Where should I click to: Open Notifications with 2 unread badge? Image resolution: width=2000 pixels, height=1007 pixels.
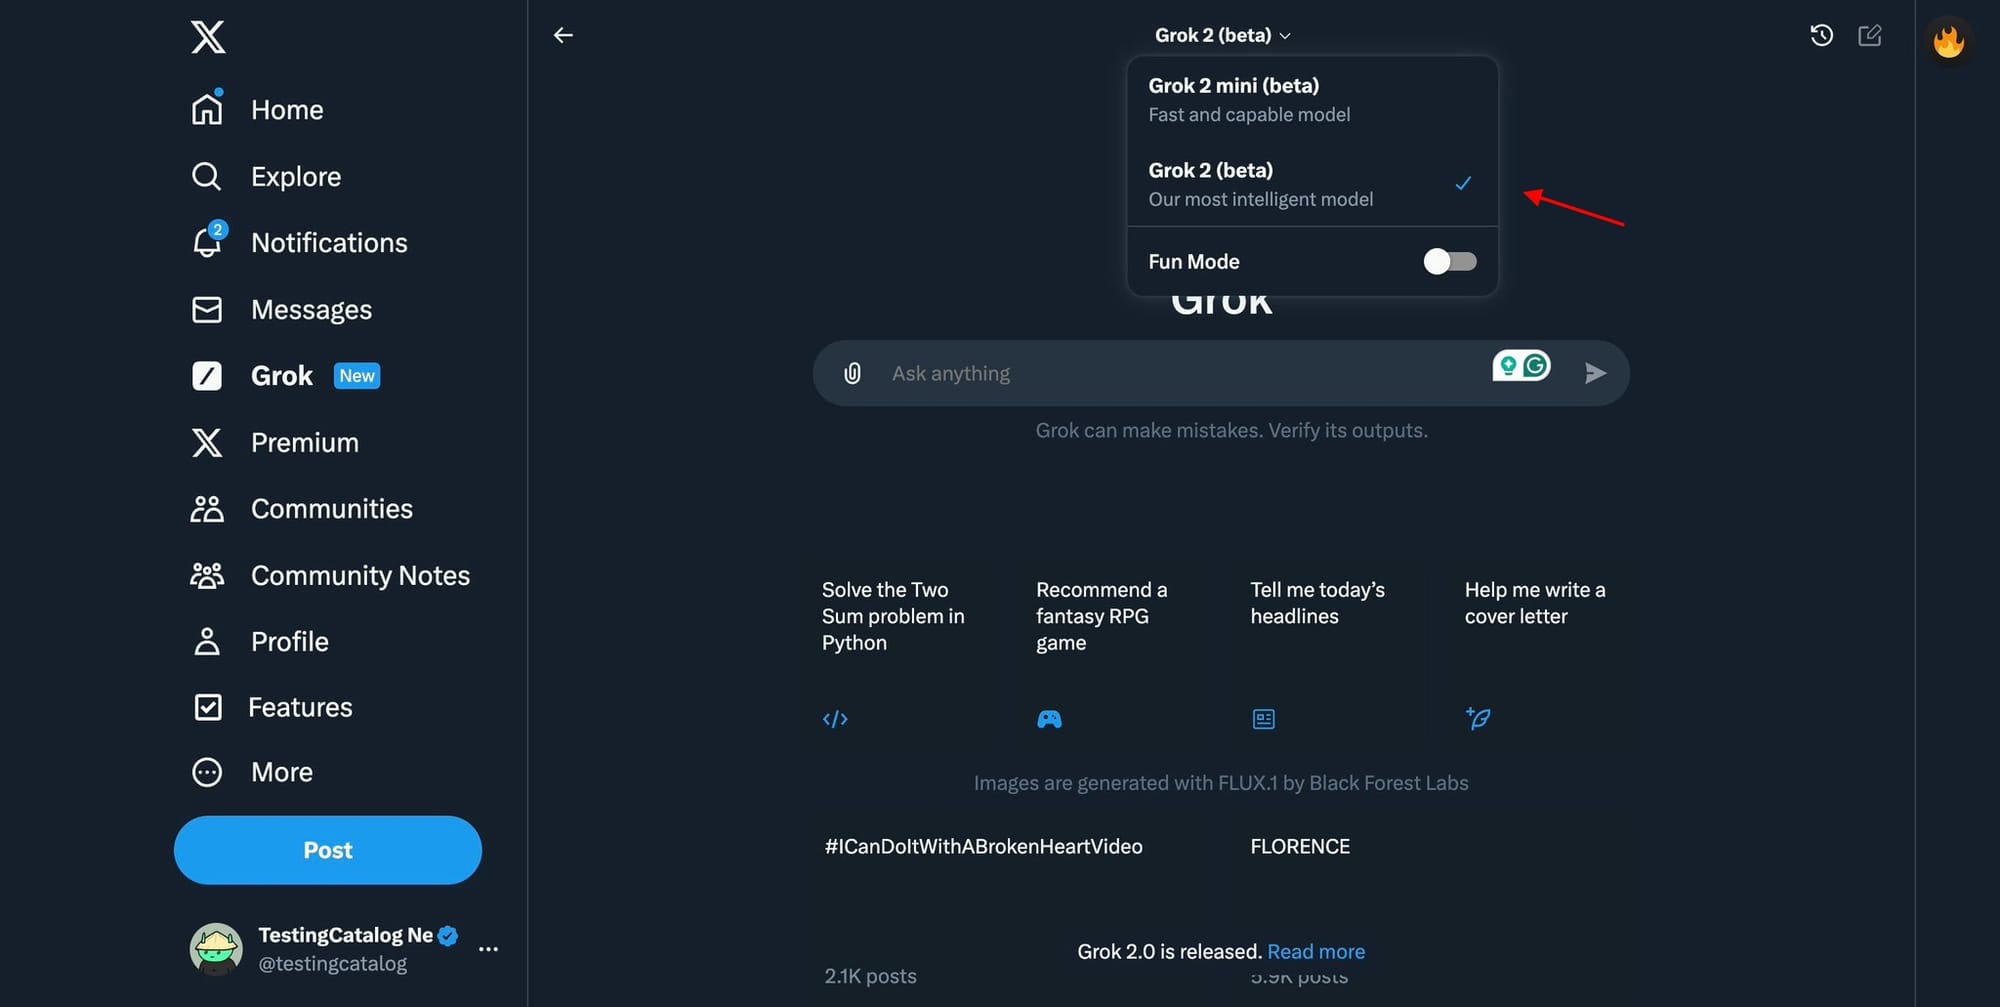point(299,243)
